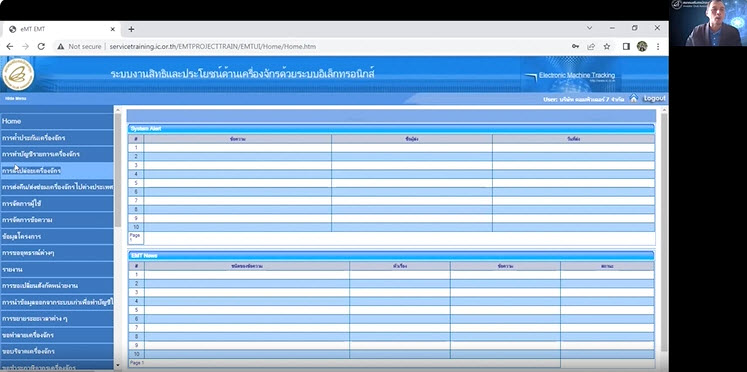747x372 pixels.
Task: Open การส่งคืน/ส่งซ่อมเครื่องจักรไปต่างประเทศ menu item
Action: click(x=57, y=187)
